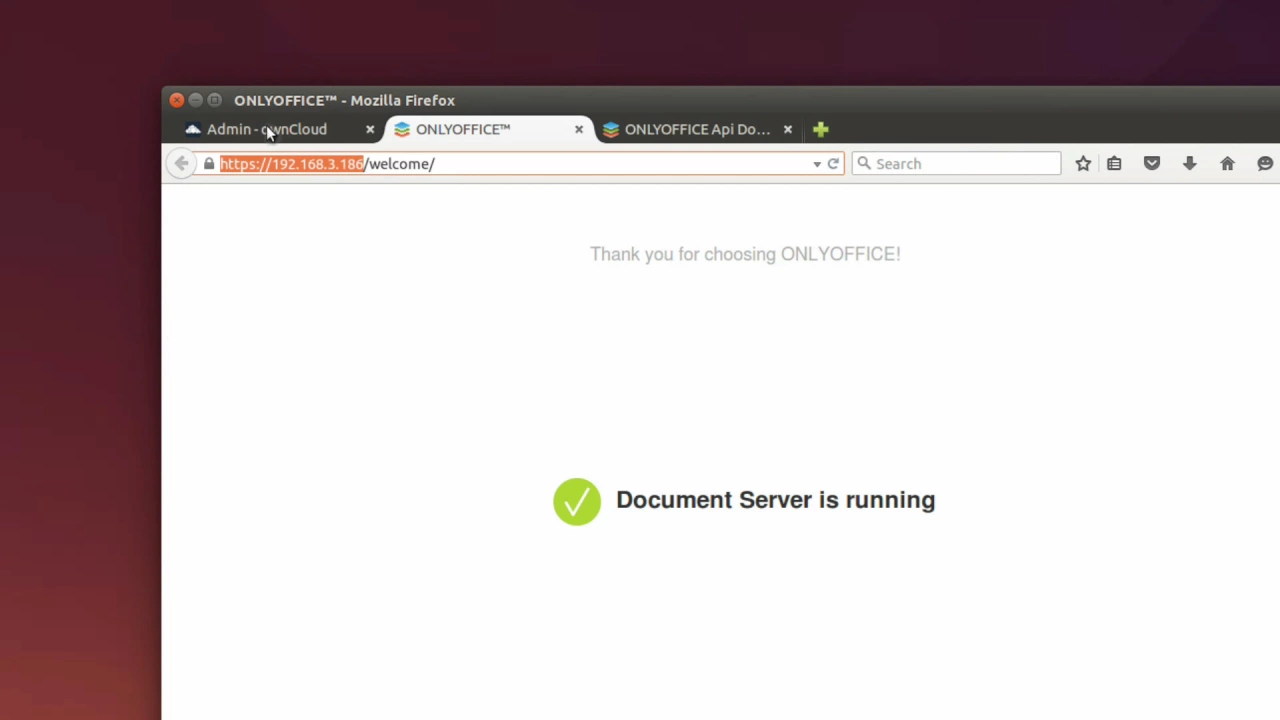Screen dimensions: 1280x720
Task: Close the Admin - ownCloud tab
Action: (370, 129)
